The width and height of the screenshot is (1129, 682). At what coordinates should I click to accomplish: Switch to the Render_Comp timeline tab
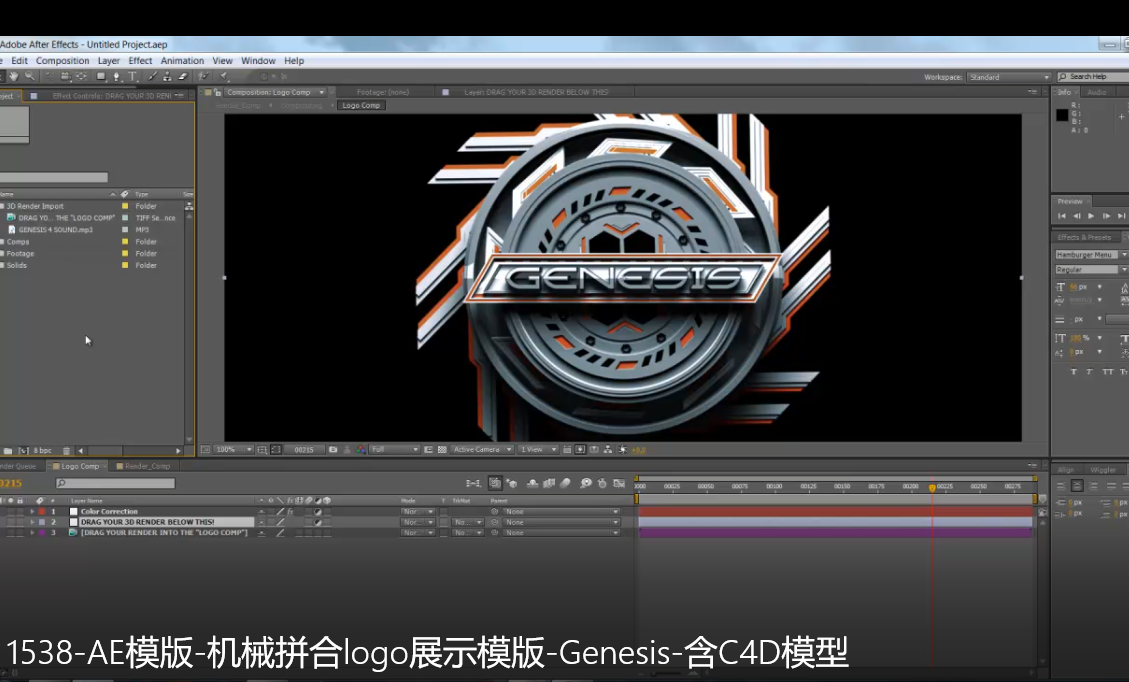click(x=146, y=466)
